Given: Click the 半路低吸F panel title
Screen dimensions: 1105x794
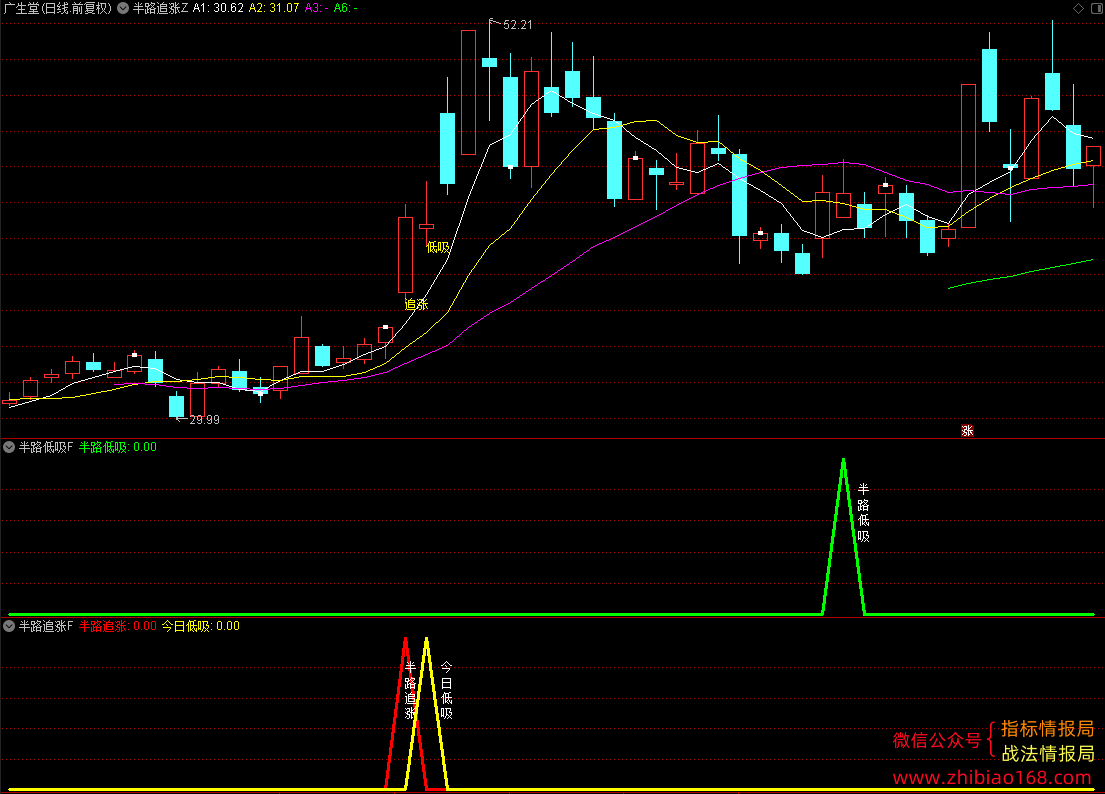Looking at the screenshot, I should [46, 447].
